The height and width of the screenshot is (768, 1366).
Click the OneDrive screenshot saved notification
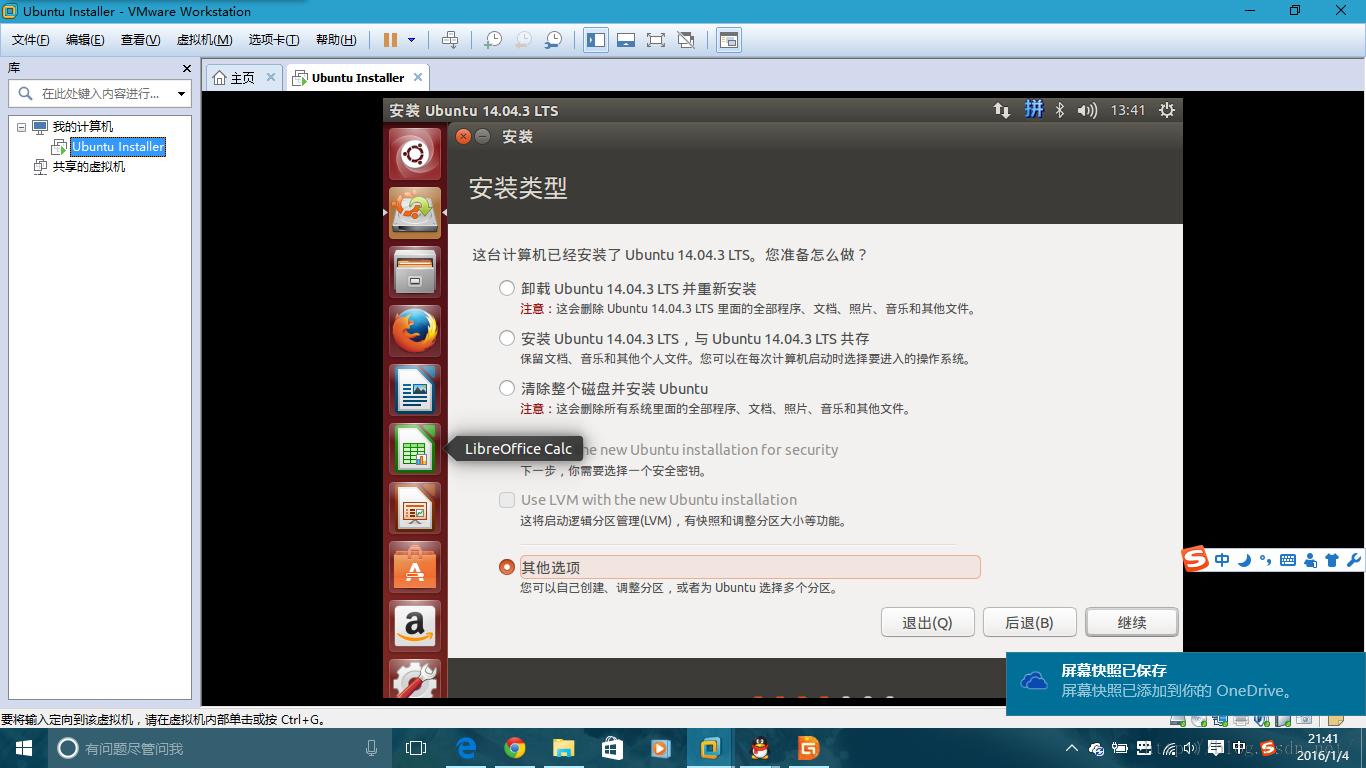click(x=1186, y=684)
